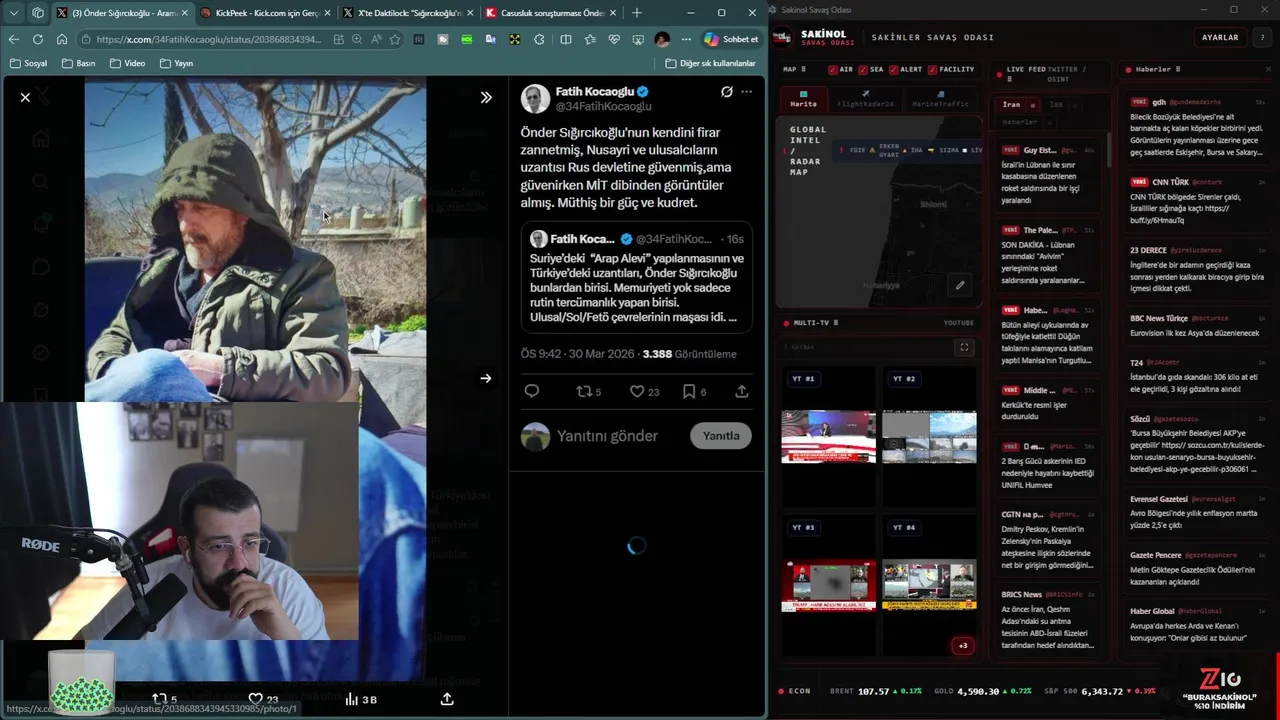Click the reply speech-bubble icon on tweet
The image size is (1280, 720).
(x=532, y=391)
